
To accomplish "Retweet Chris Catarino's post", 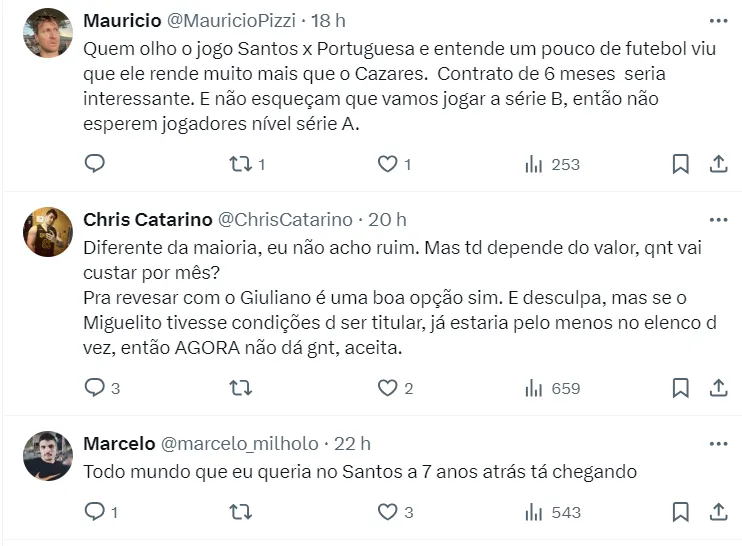I will pos(241,388).
